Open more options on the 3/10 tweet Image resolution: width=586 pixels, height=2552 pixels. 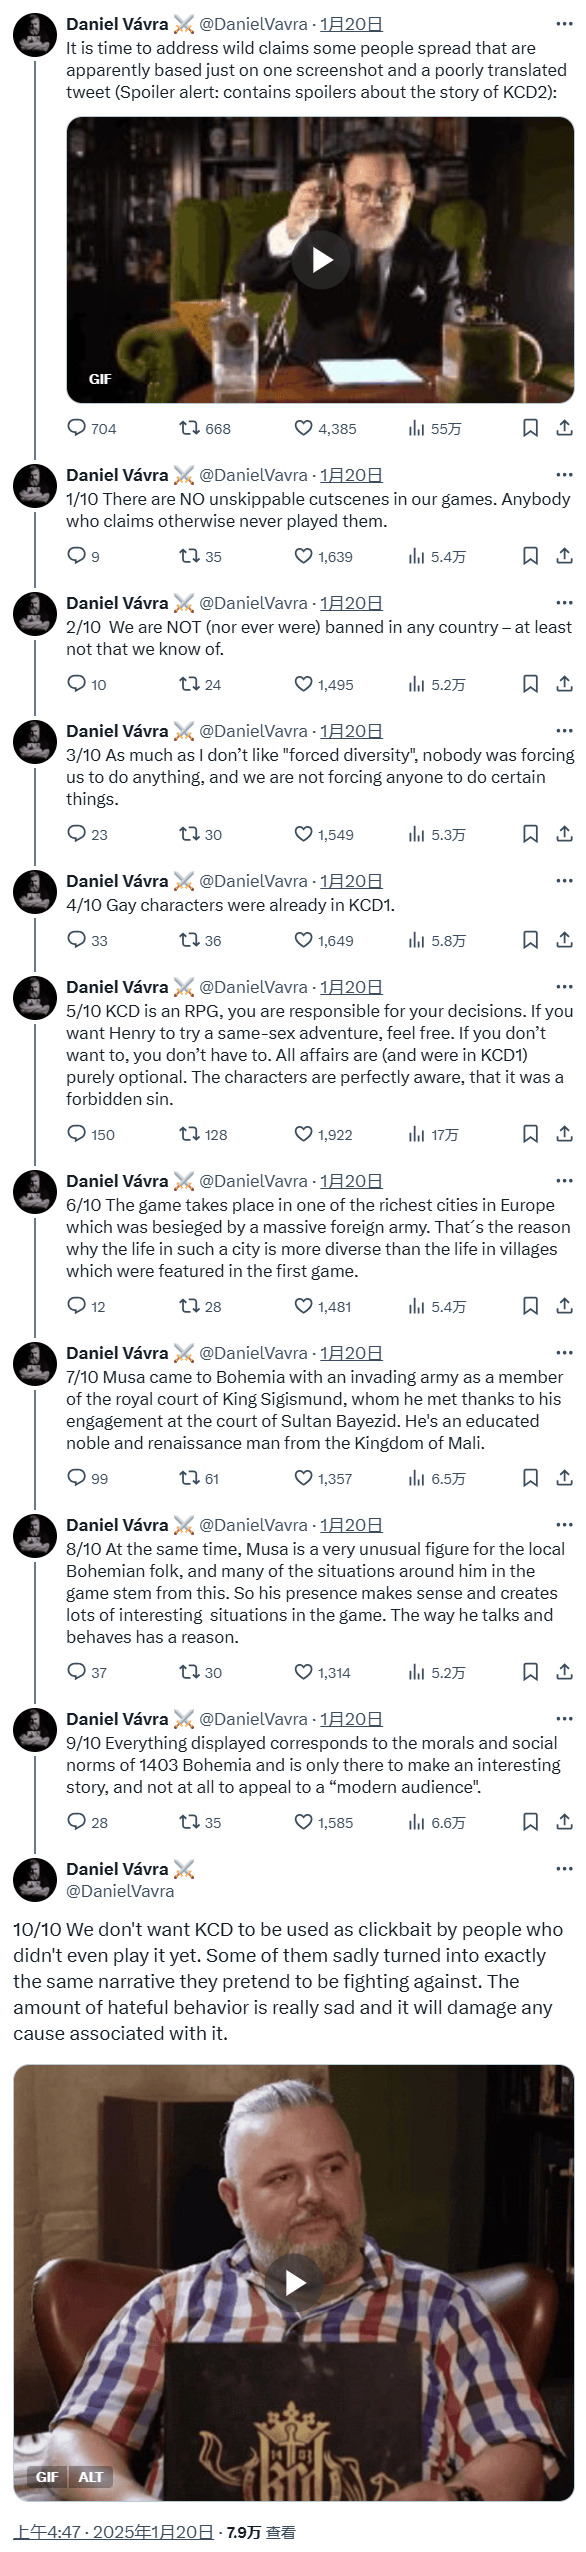point(564,731)
